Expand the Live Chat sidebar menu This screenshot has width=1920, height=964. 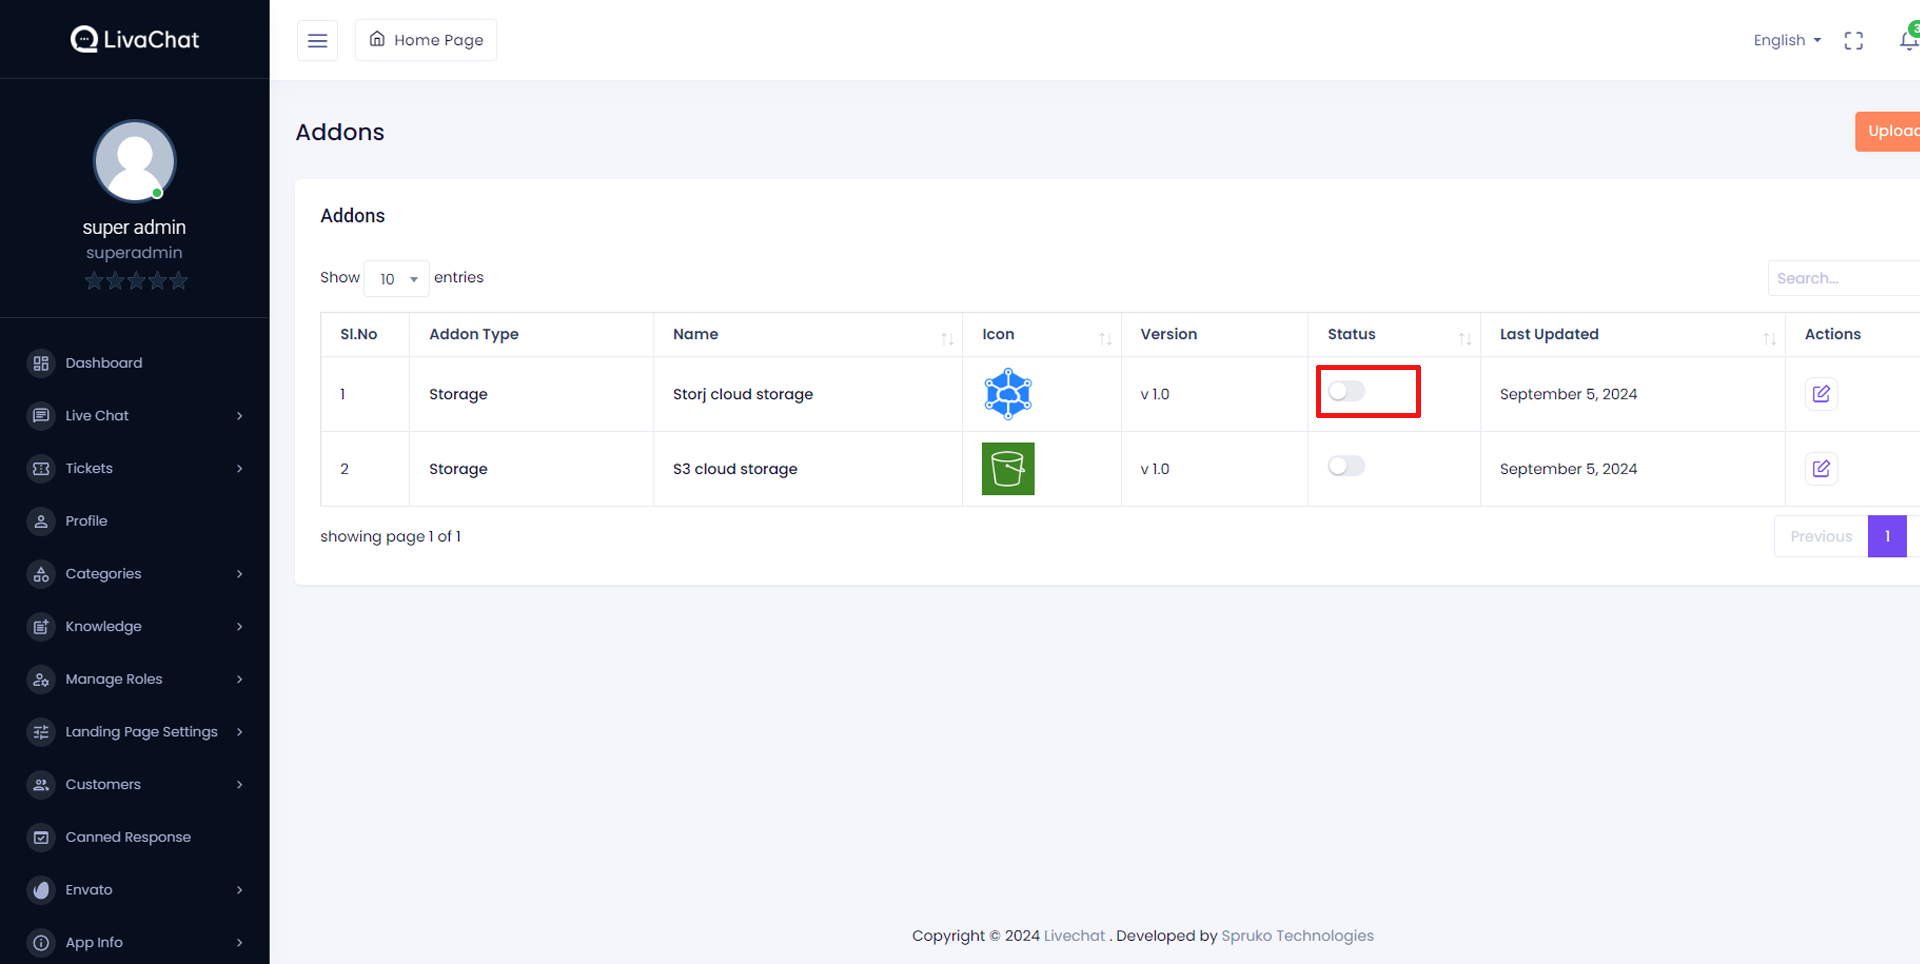(134, 416)
